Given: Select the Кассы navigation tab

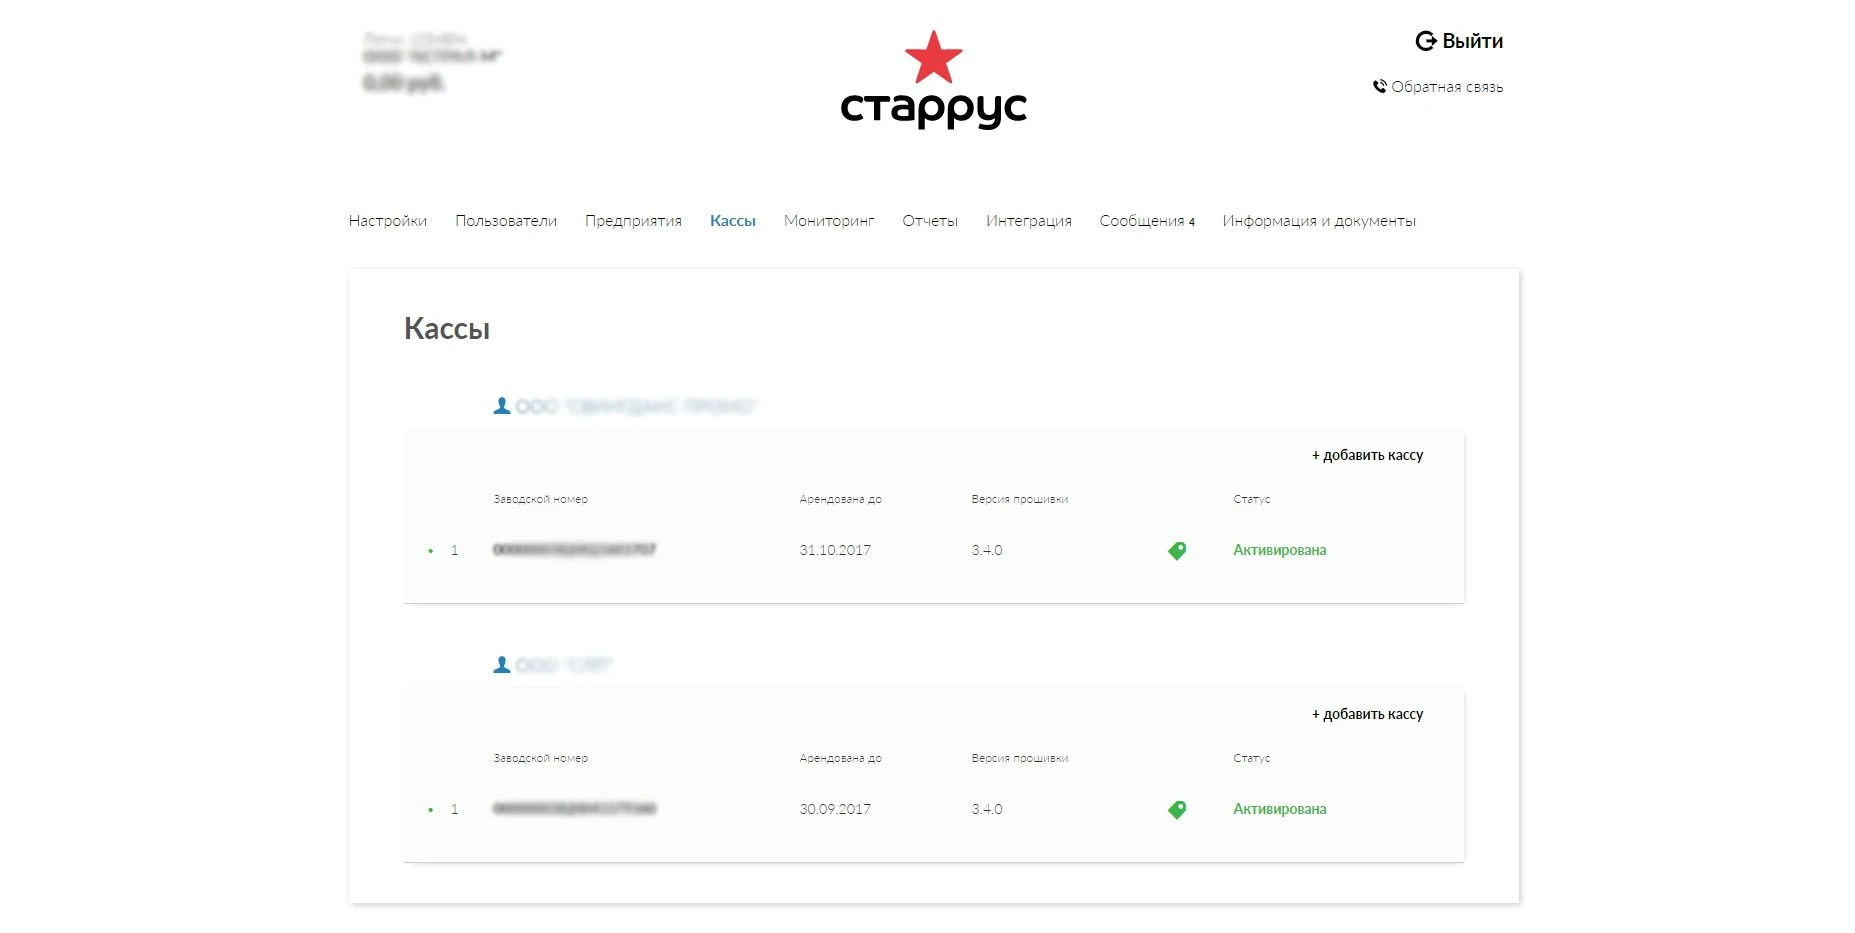Looking at the screenshot, I should coord(732,221).
